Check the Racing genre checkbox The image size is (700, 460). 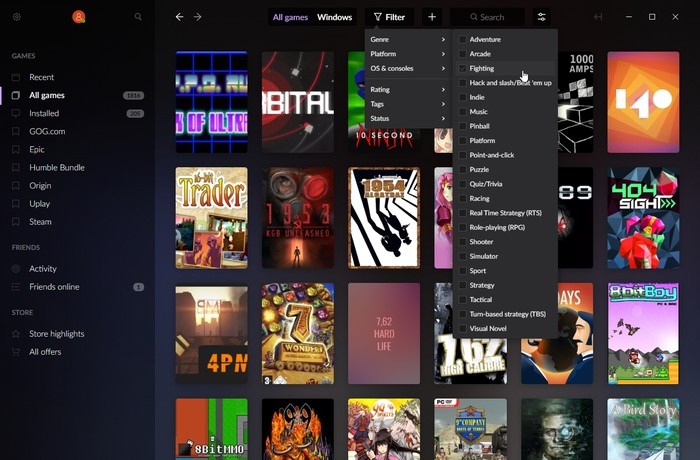click(462, 198)
